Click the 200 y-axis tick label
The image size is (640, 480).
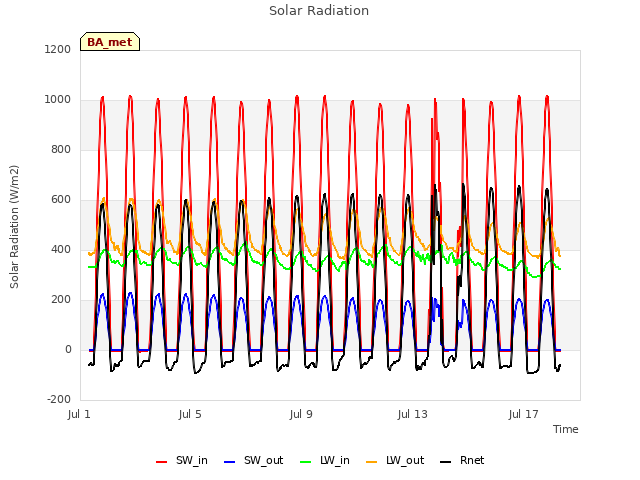pyautogui.click(x=61, y=300)
